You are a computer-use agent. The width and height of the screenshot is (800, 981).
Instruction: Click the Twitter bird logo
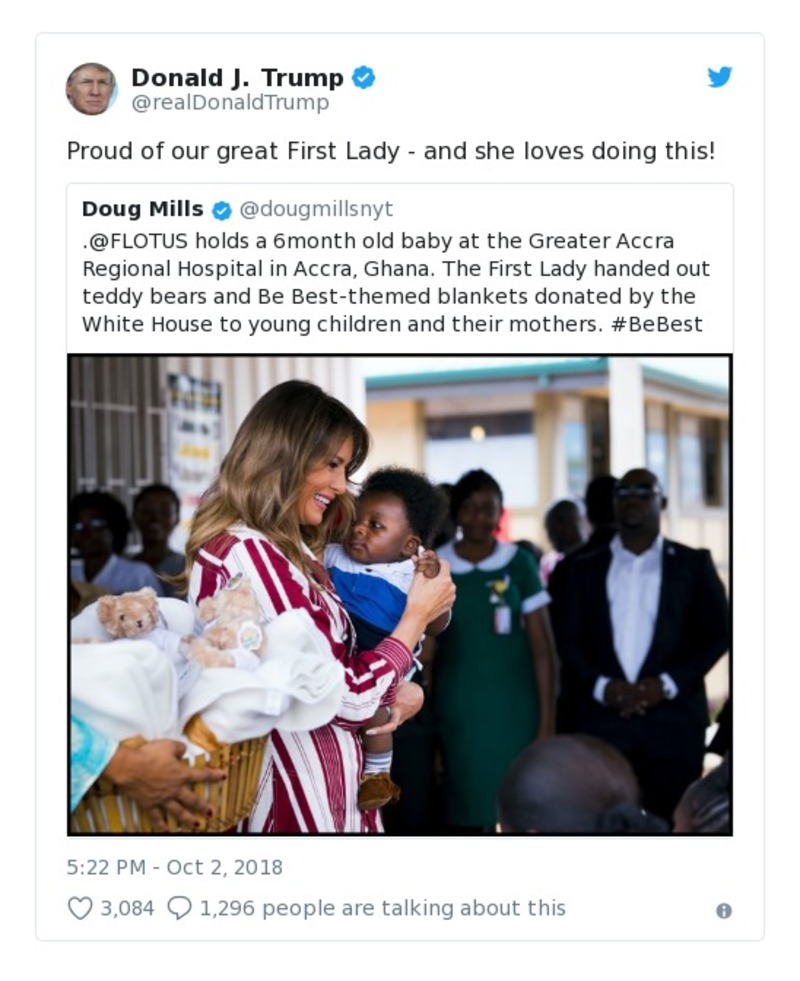pyautogui.click(x=720, y=77)
